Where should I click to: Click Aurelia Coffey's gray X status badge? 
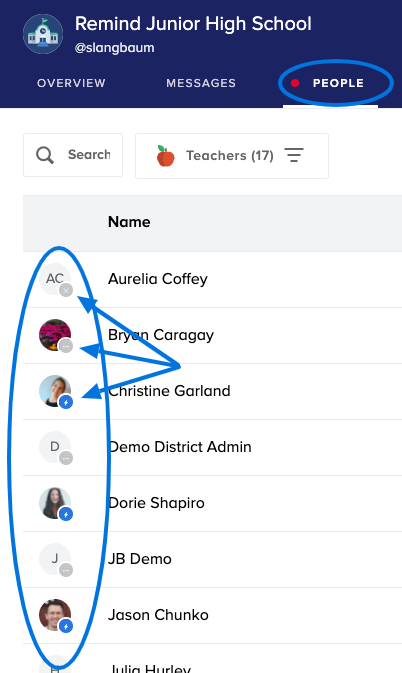tap(66, 291)
